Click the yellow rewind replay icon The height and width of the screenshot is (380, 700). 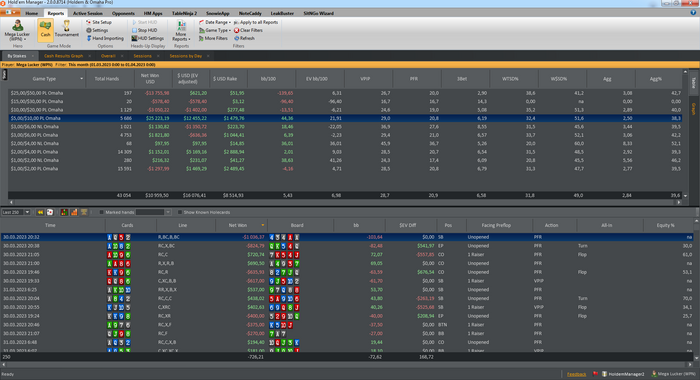tap(40, 212)
